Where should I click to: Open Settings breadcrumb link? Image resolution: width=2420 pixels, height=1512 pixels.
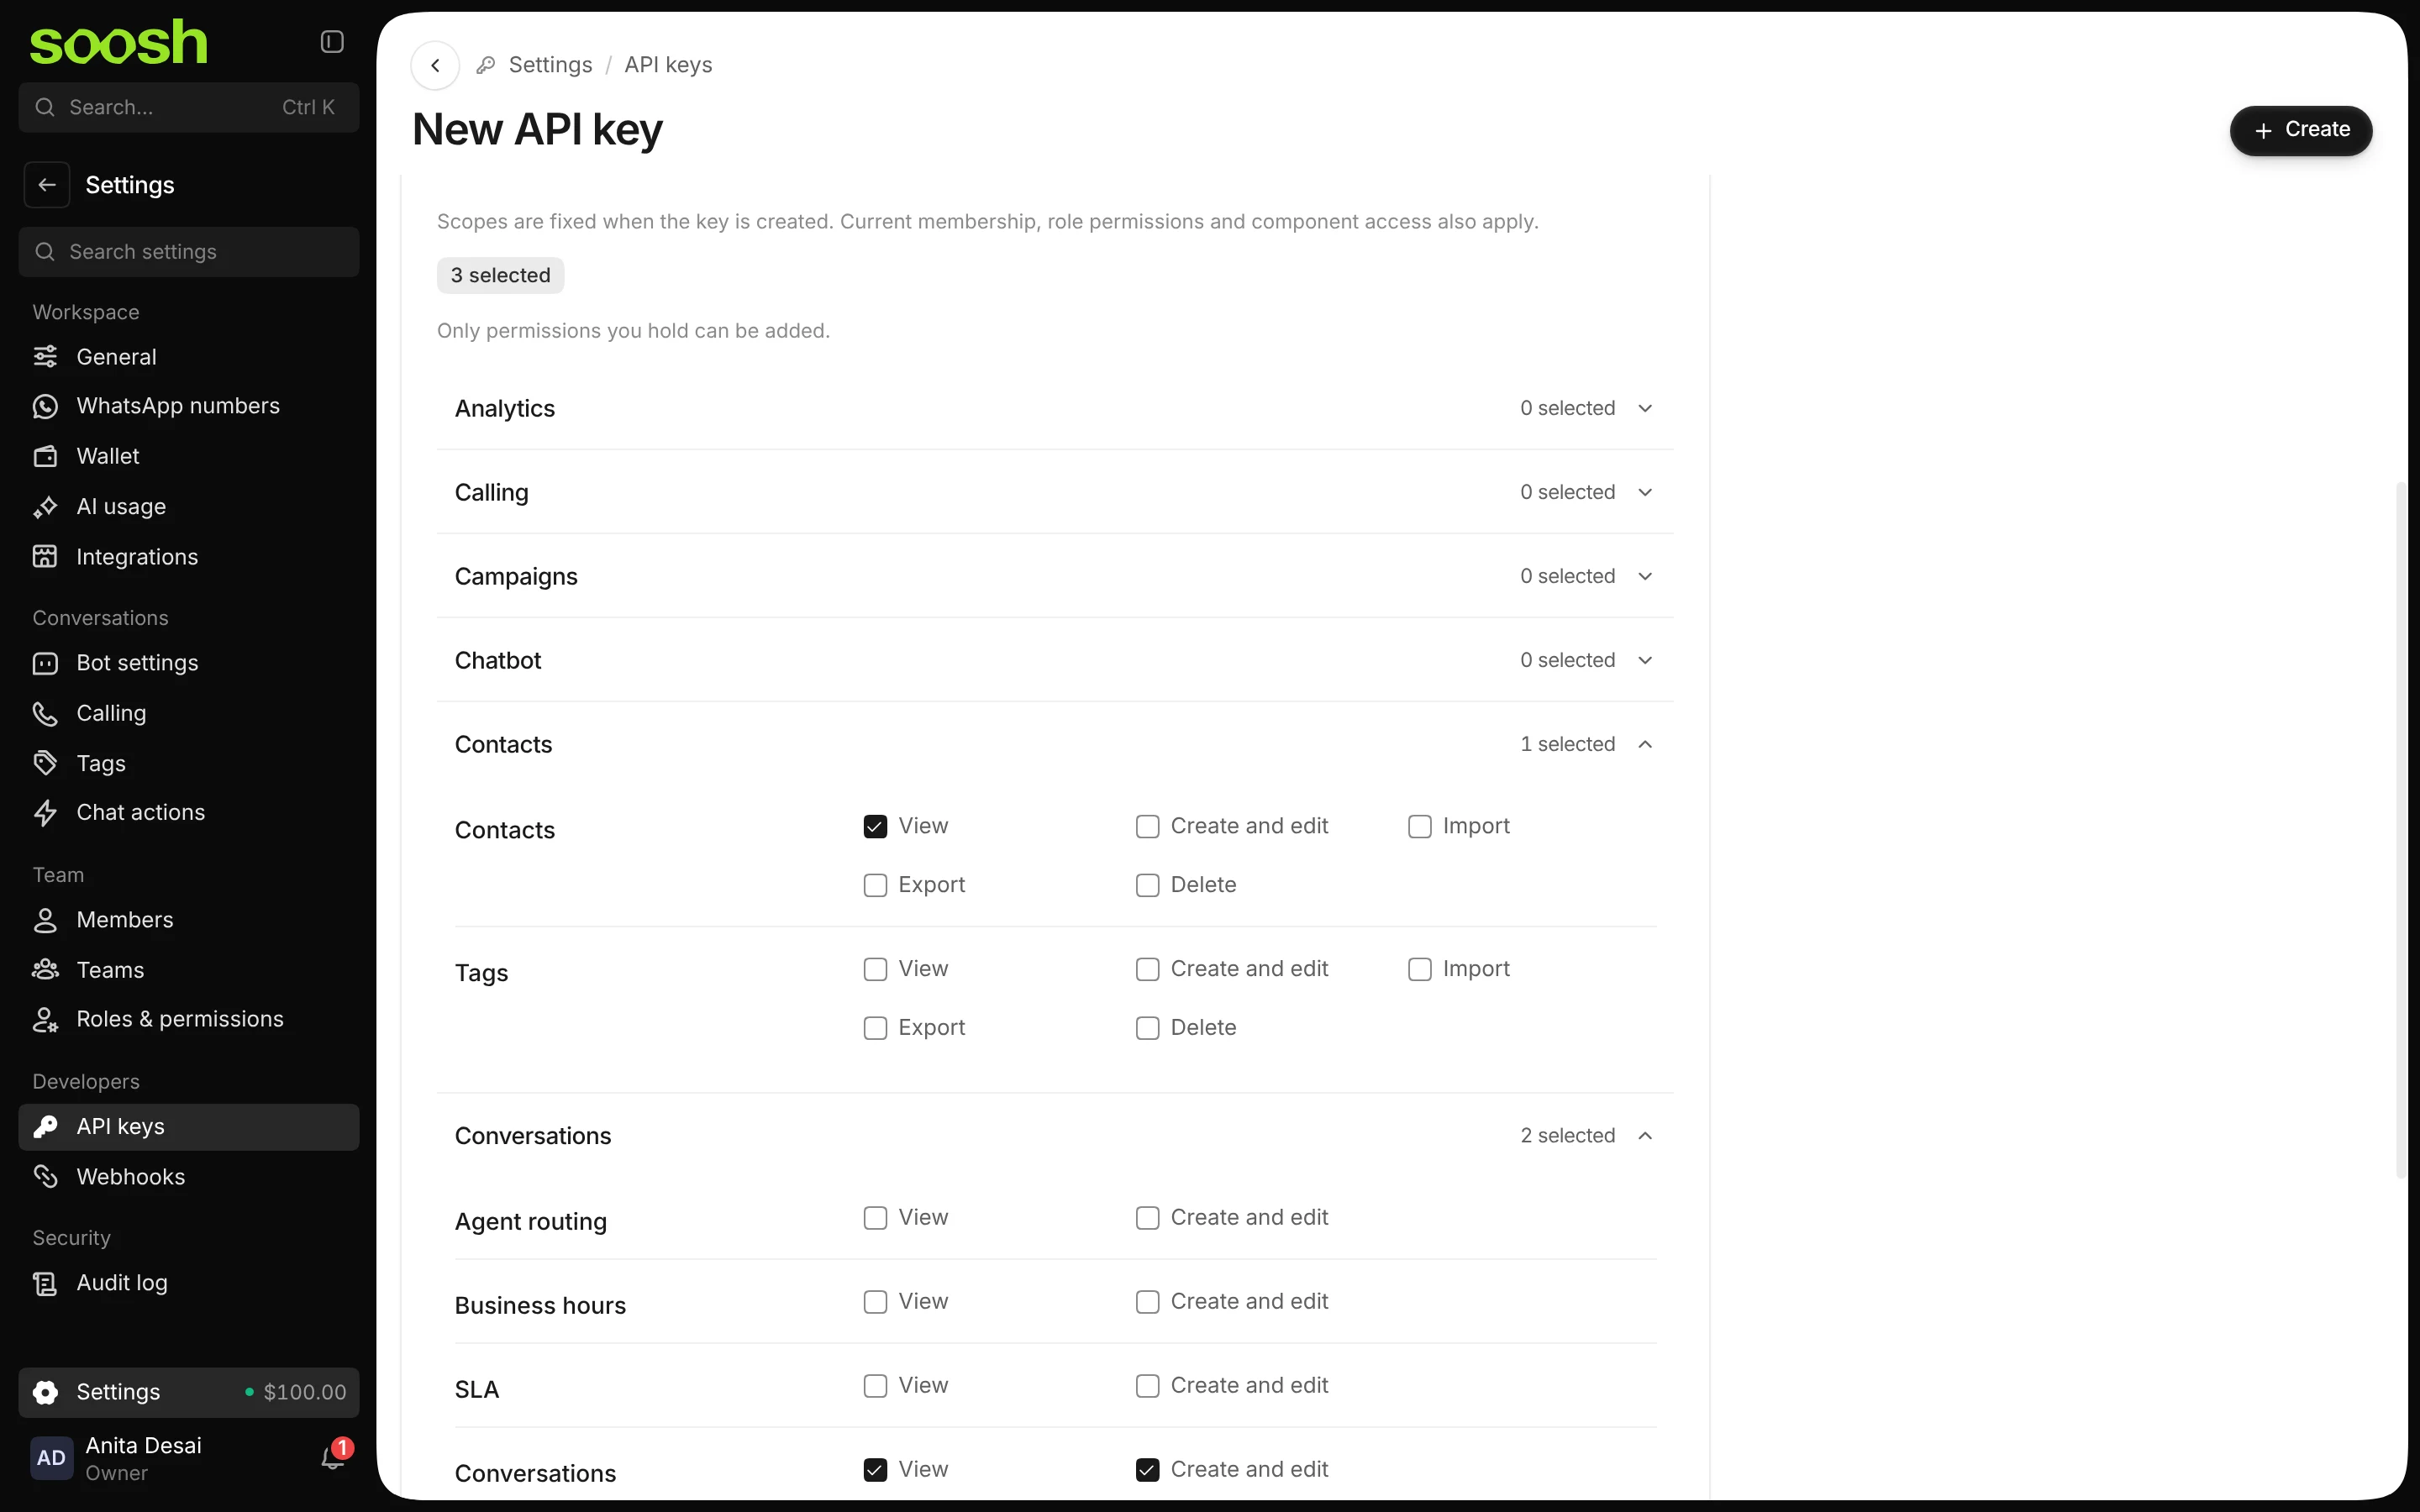coord(550,65)
